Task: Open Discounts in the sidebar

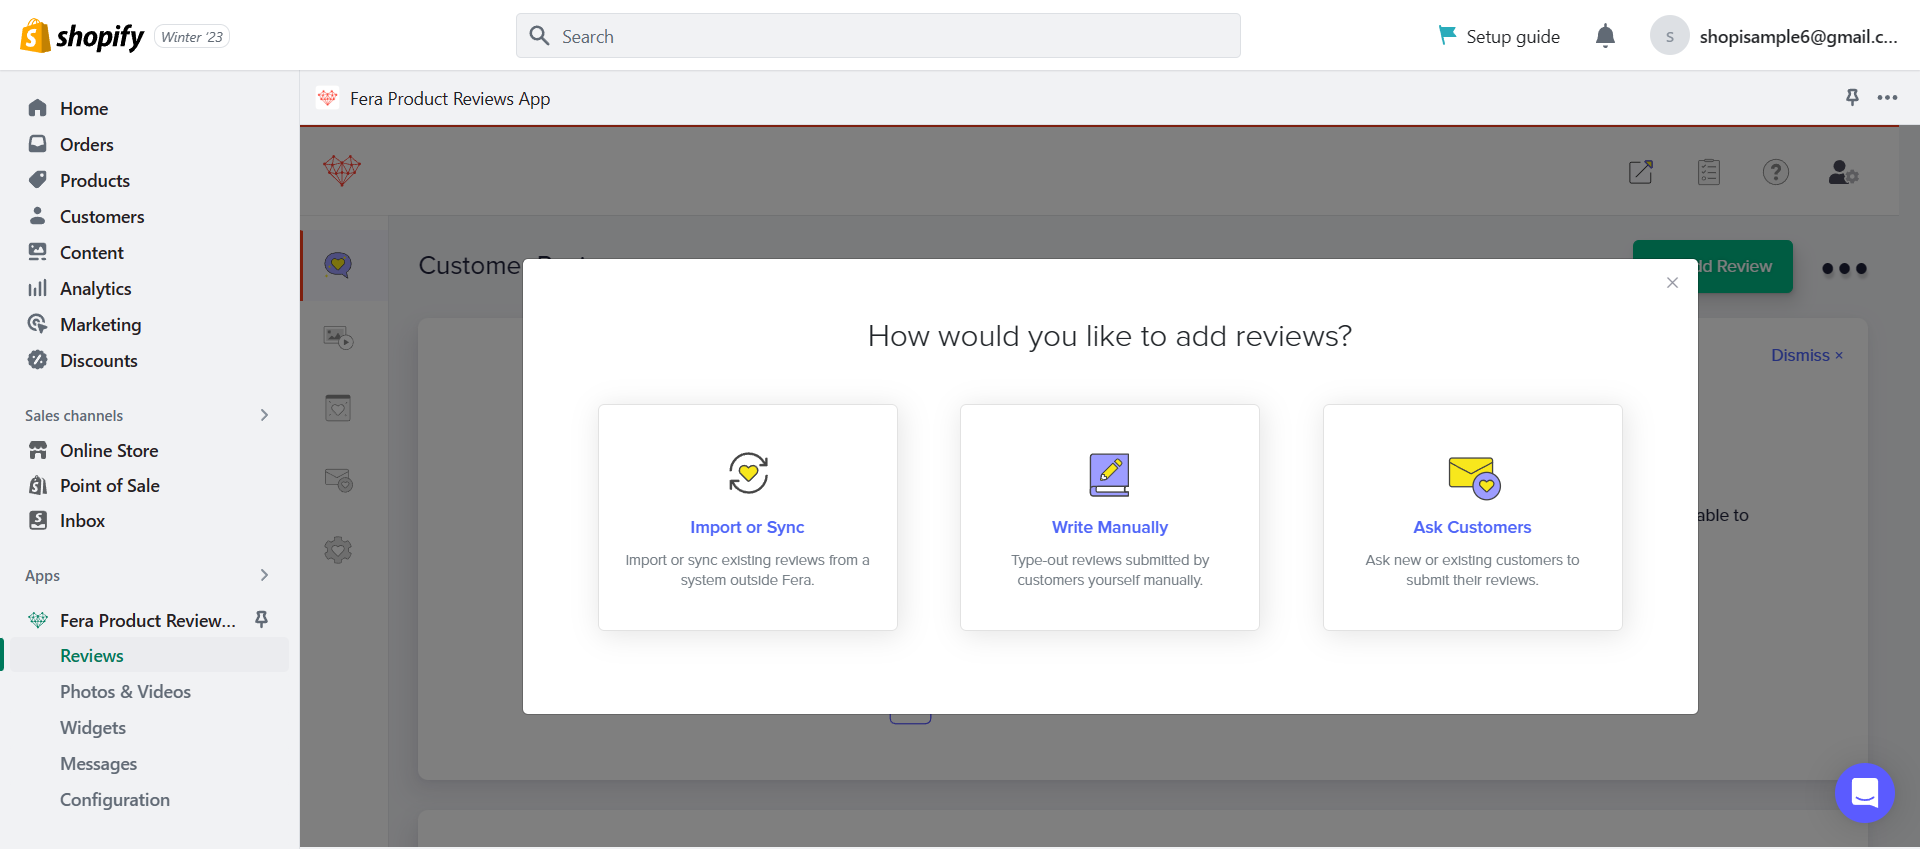Action: tap(99, 360)
